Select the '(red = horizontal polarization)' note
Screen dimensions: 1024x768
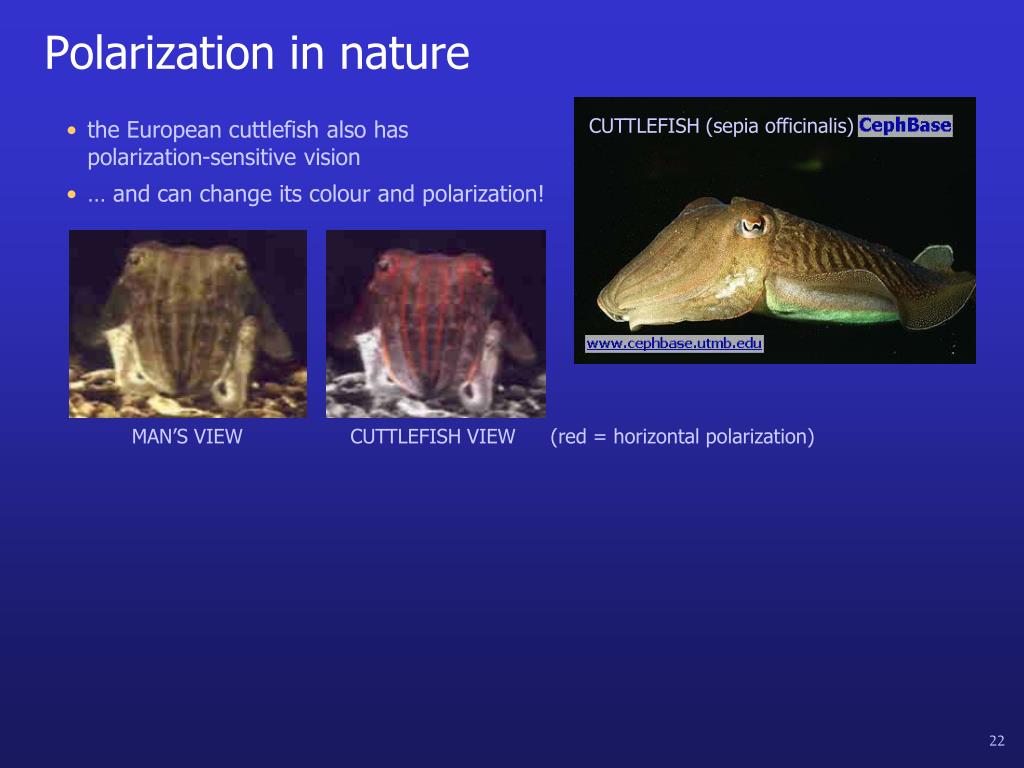682,437
